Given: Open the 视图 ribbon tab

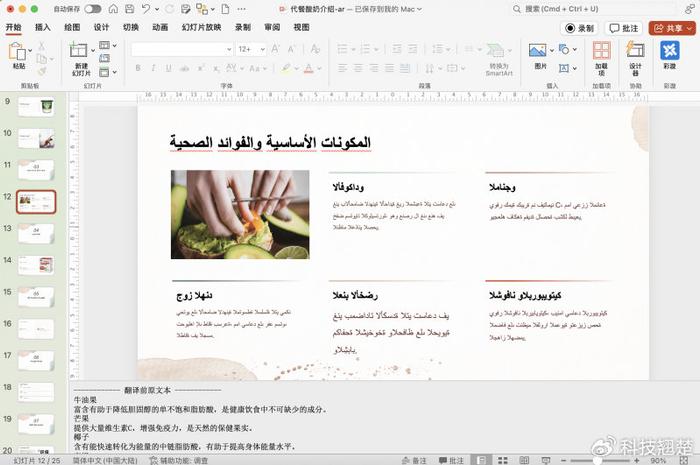Looking at the screenshot, I should pyautogui.click(x=301, y=27).
